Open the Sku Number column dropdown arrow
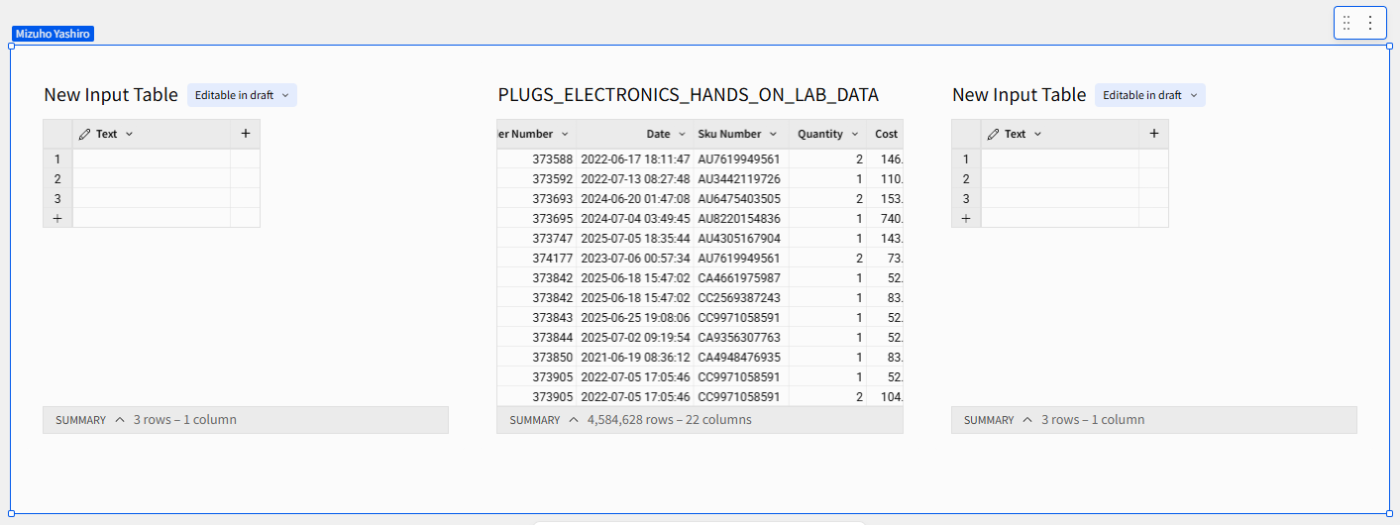This screenshot has height=525, width=1400. [x=773, y=134]
